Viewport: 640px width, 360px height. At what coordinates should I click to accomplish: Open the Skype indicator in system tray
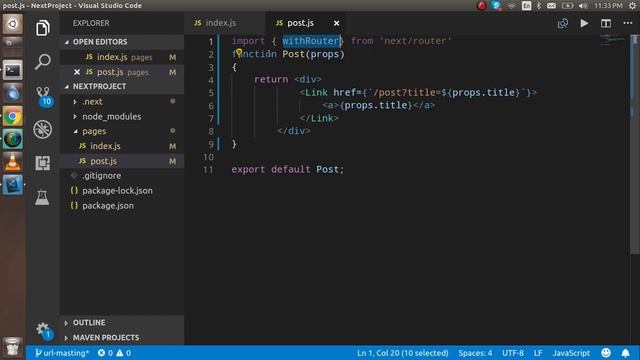pyautogui.click(x=497, y=6)
